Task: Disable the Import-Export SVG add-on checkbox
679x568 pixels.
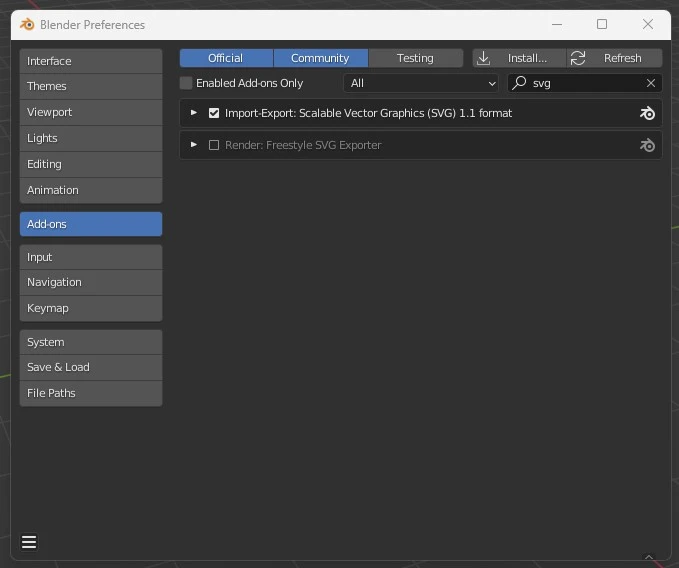Action: 214,113
